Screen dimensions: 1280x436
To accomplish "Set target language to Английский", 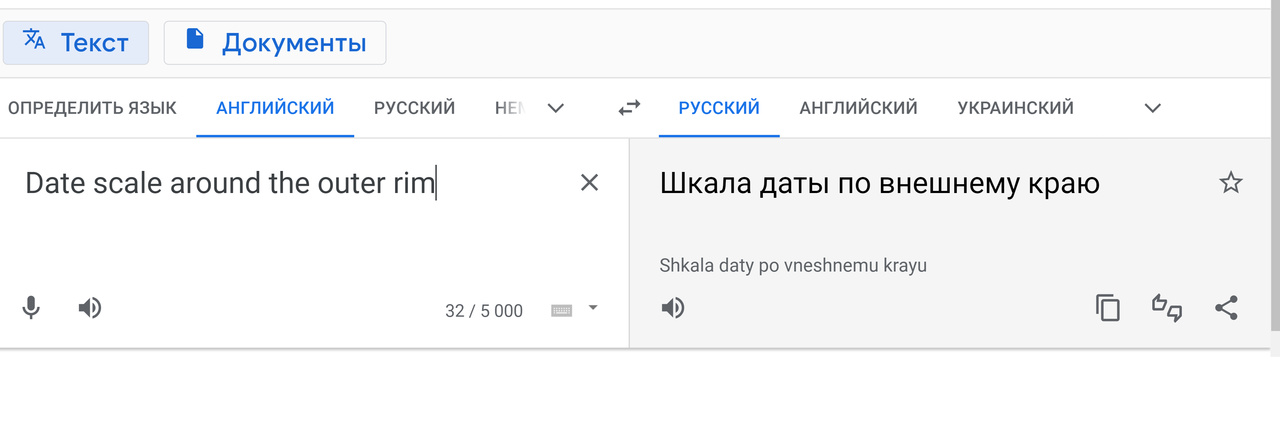I will coord(858,108).
